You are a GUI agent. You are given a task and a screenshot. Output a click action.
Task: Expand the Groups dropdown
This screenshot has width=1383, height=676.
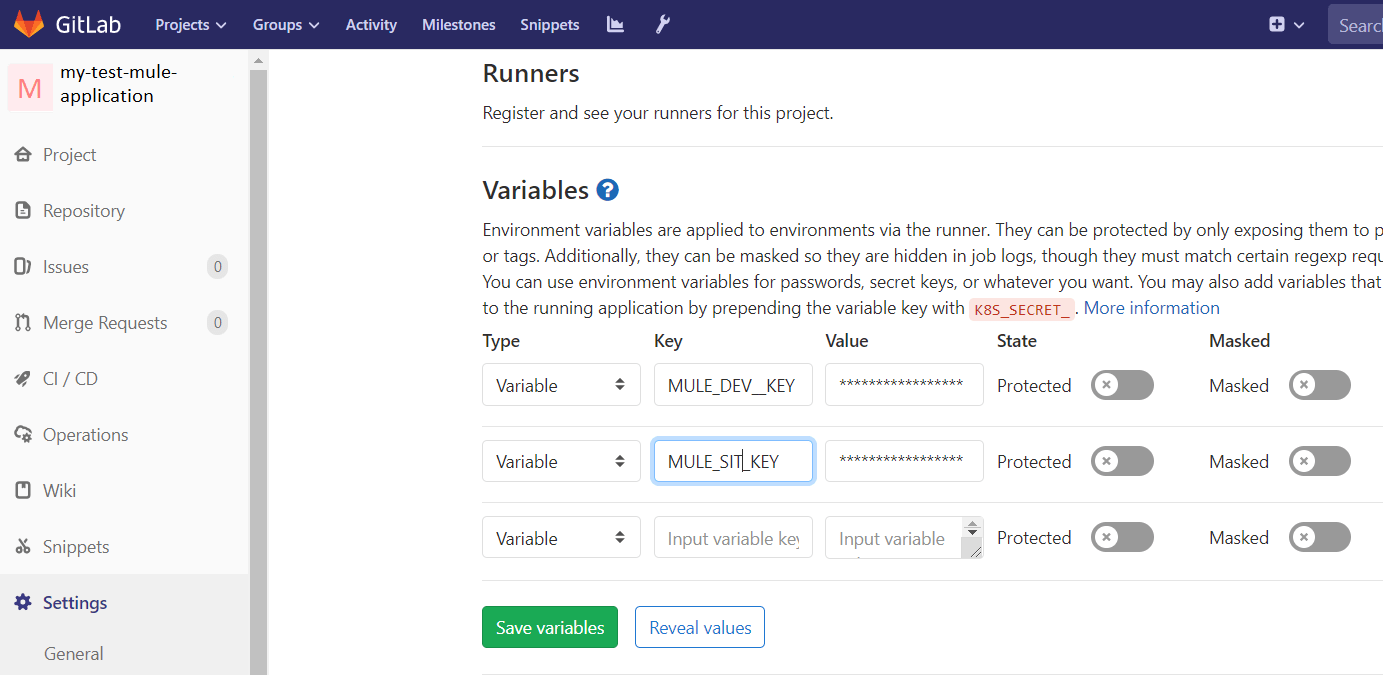click(x=285, y=24)
